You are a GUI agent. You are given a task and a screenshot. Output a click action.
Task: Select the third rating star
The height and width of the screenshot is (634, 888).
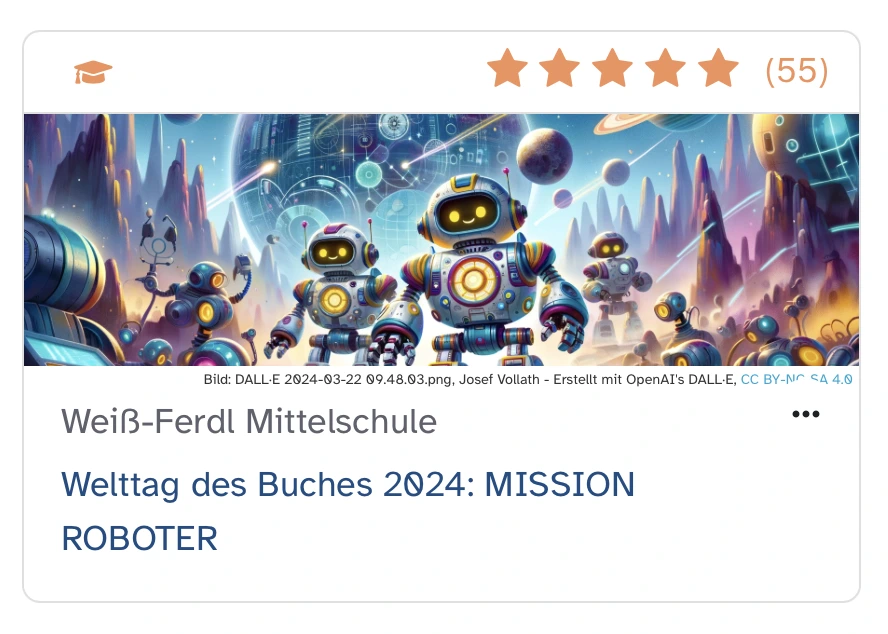[x=612, y=68]
